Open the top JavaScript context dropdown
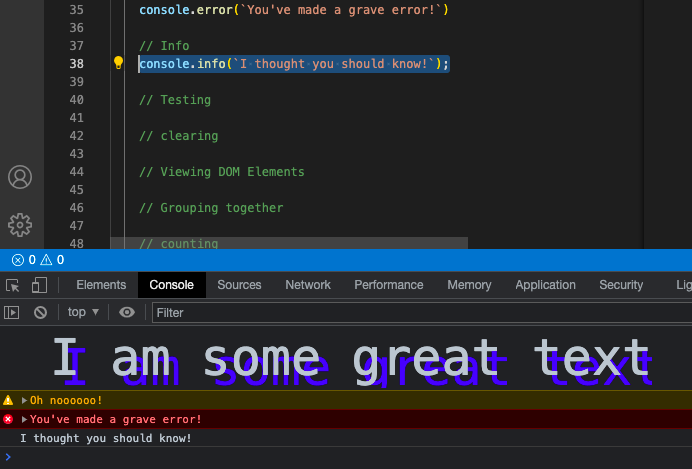Viewport: 692px width, 469px height. tap(83, 312)
